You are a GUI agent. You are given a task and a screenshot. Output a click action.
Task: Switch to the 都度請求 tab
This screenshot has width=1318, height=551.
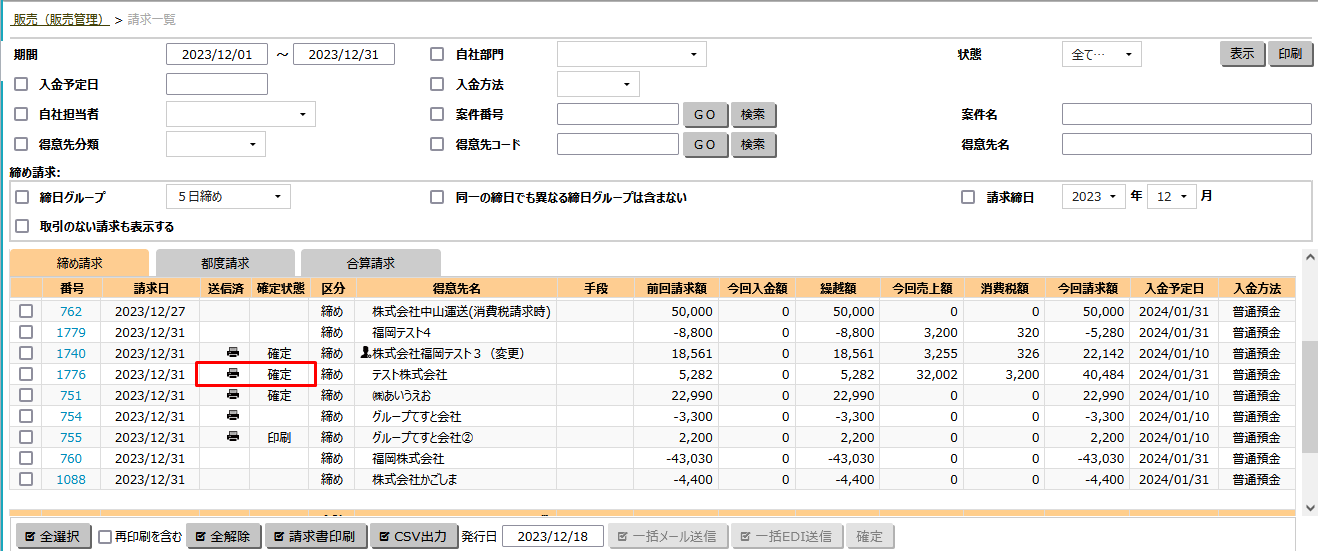click(225, 263)
